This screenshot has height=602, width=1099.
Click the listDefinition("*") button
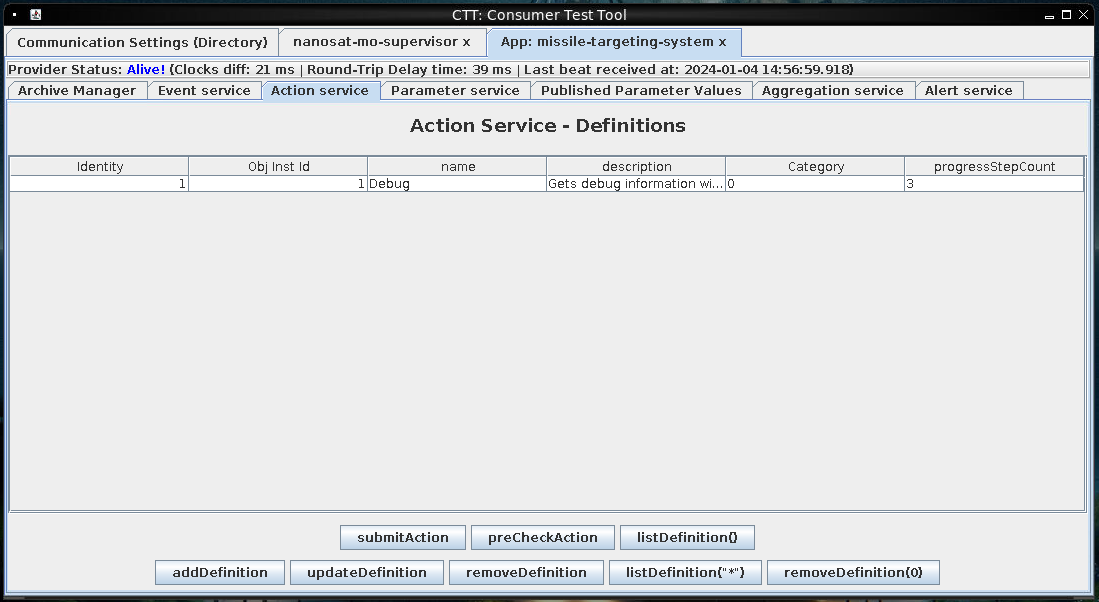pyautogui.click(x=685, y=573)
